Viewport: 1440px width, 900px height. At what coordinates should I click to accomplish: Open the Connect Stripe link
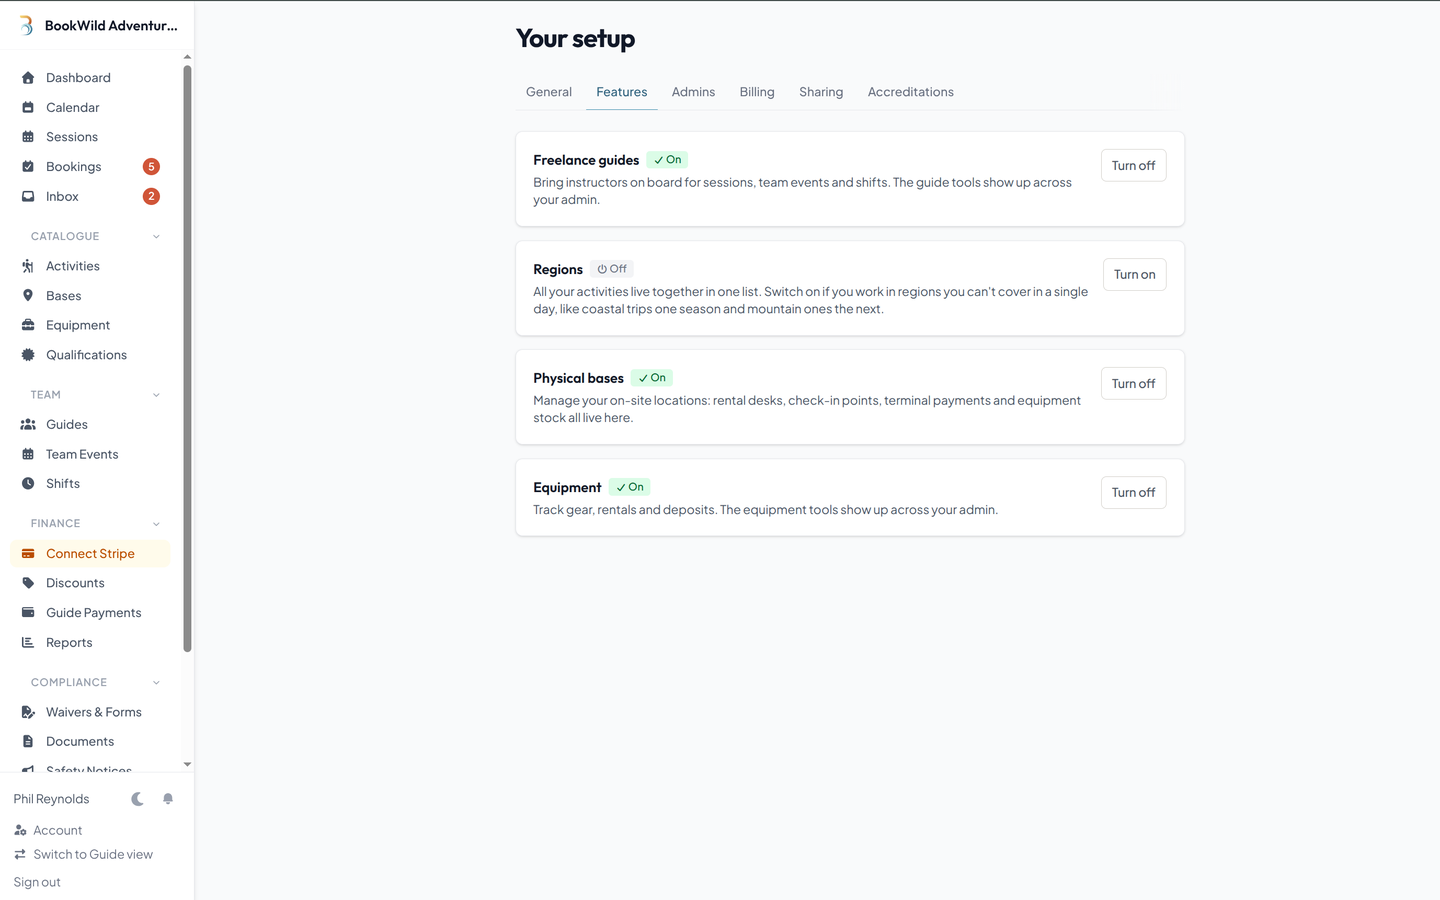pyautogui.click(x=90, y=553)
